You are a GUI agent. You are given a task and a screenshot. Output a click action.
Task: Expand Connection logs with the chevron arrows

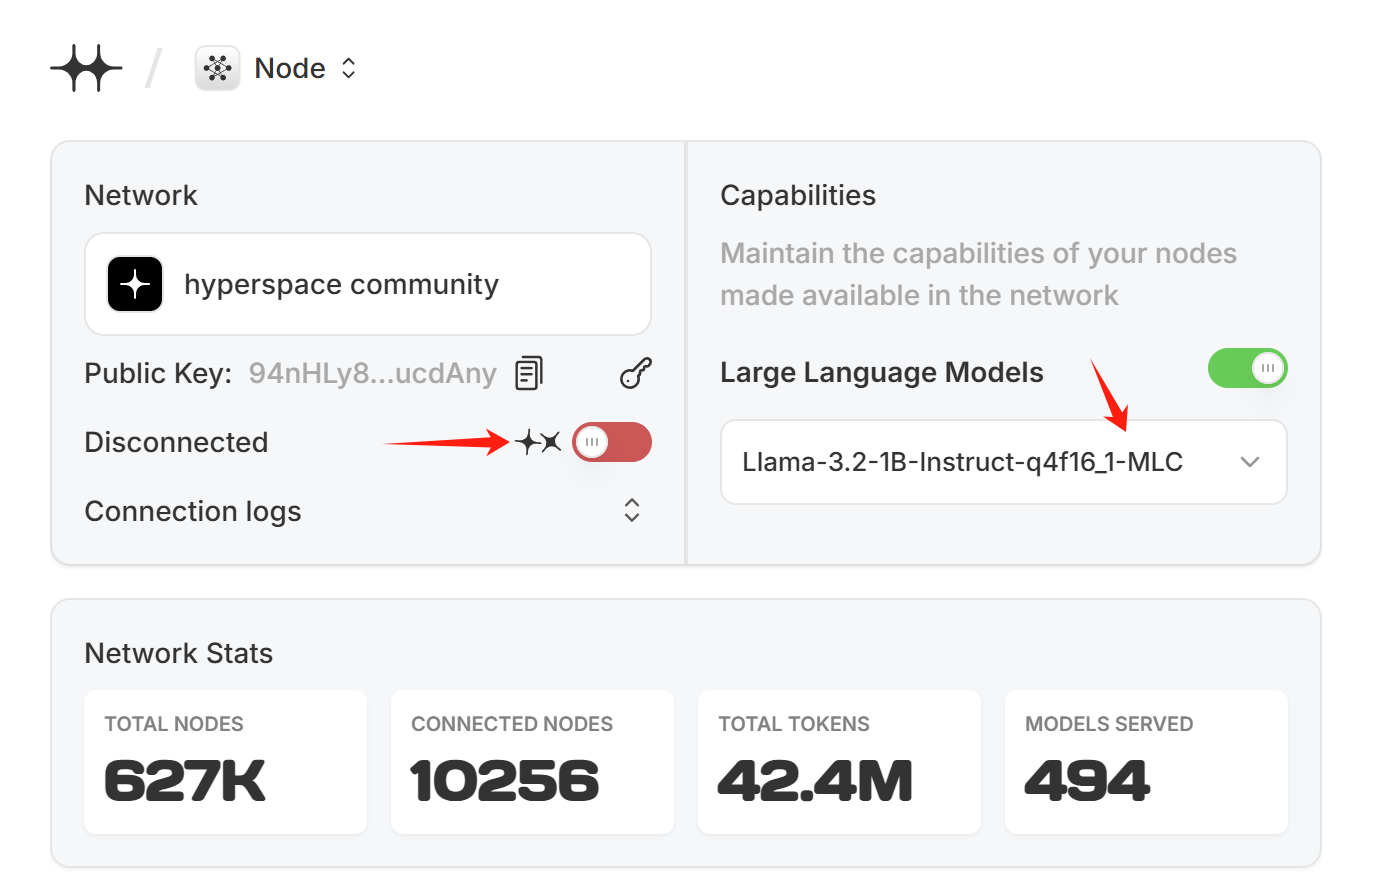(x=631, y=510)
